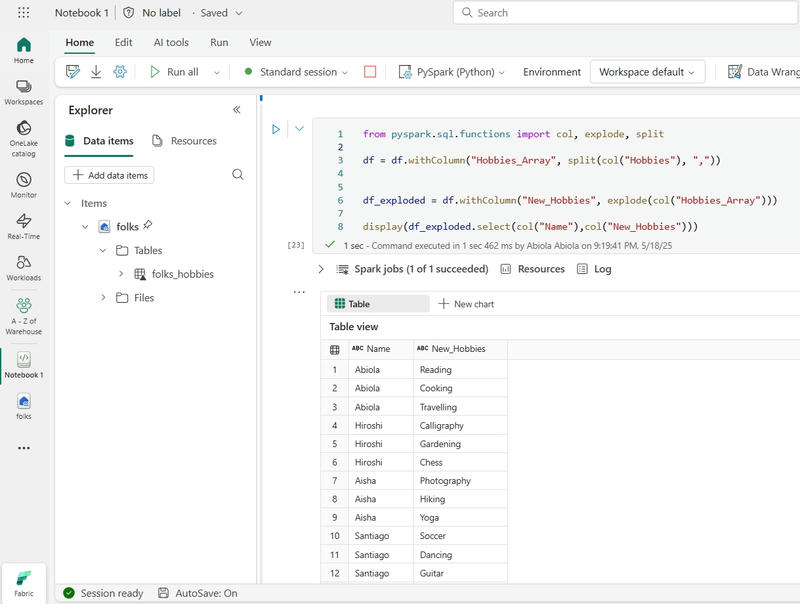
Task: Click the Add data items button
Action: 109,175
